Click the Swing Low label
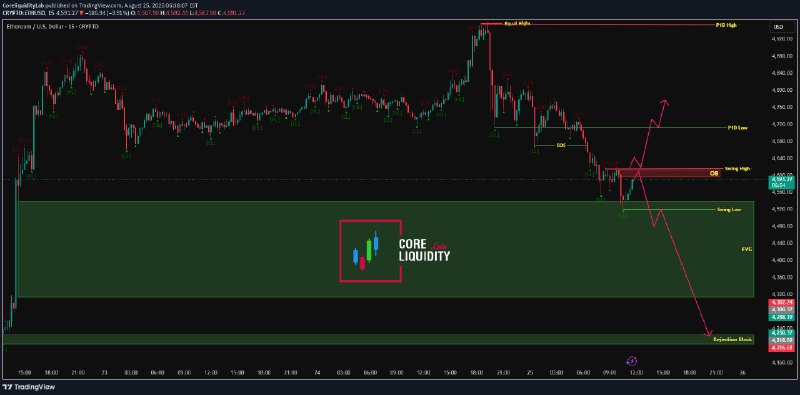800x395 pixels. click(729, 210)
